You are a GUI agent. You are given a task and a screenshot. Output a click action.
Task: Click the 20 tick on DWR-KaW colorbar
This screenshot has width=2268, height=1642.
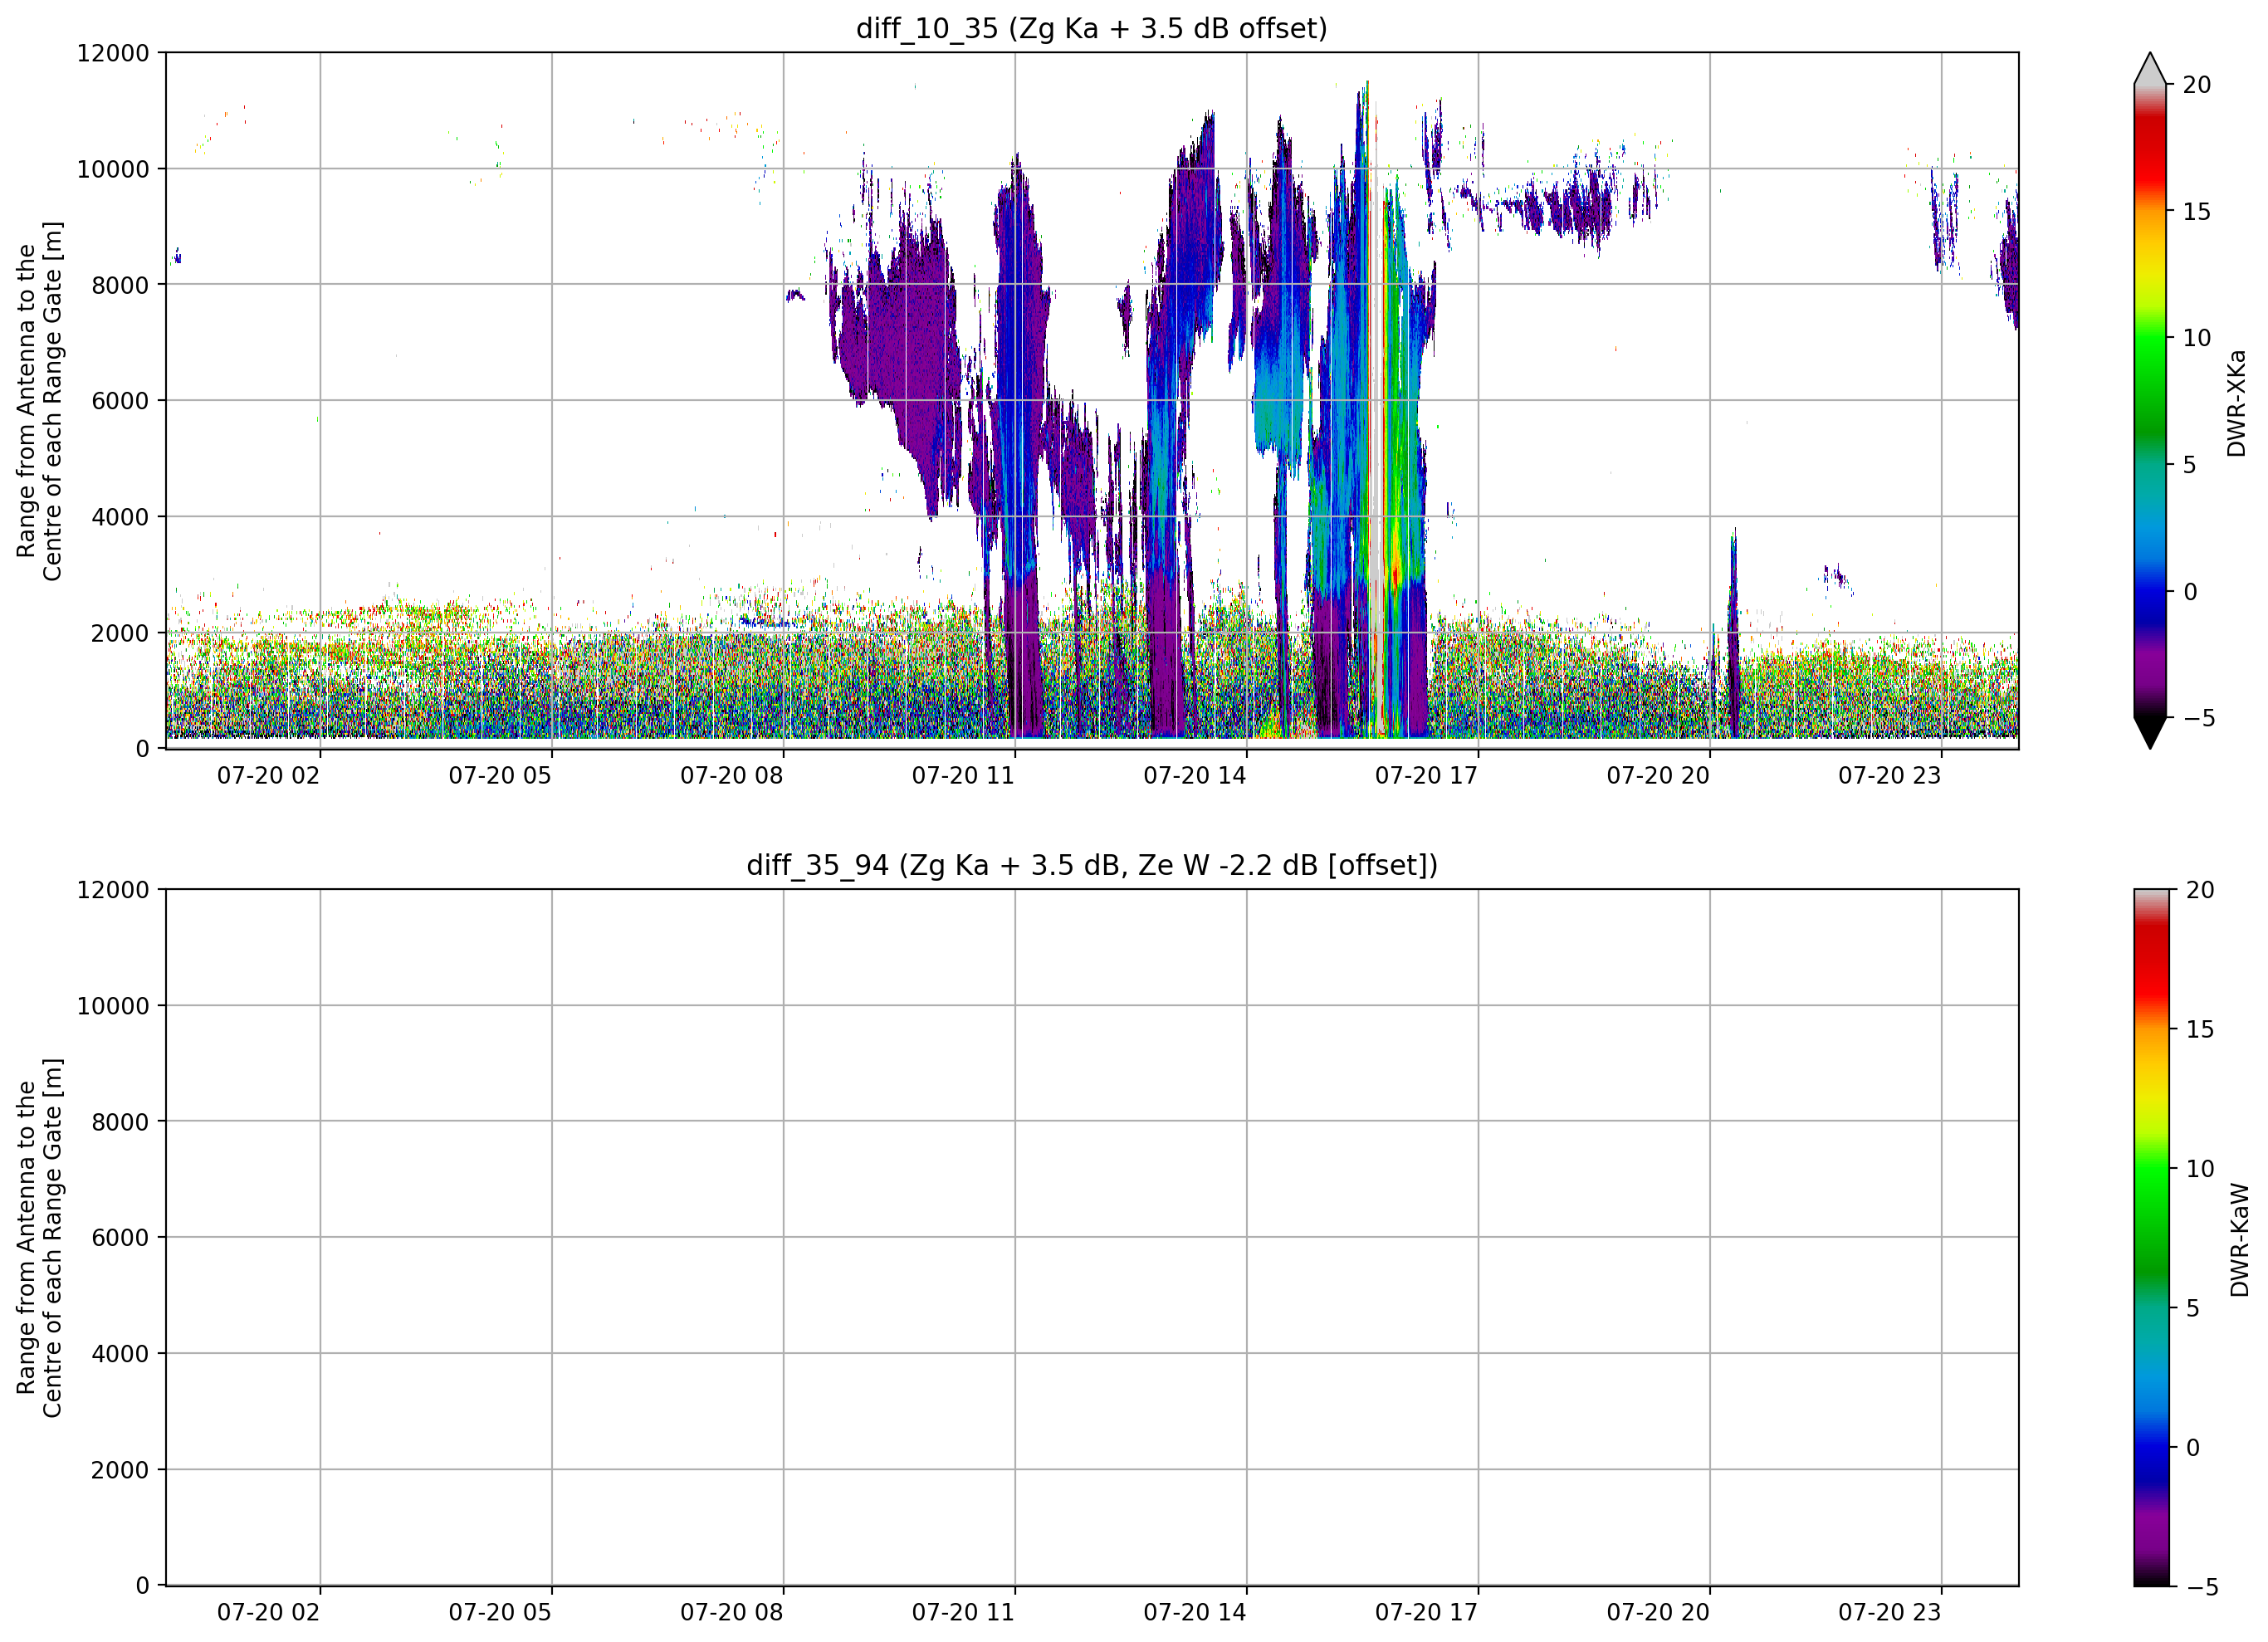tap(2200, 890)
